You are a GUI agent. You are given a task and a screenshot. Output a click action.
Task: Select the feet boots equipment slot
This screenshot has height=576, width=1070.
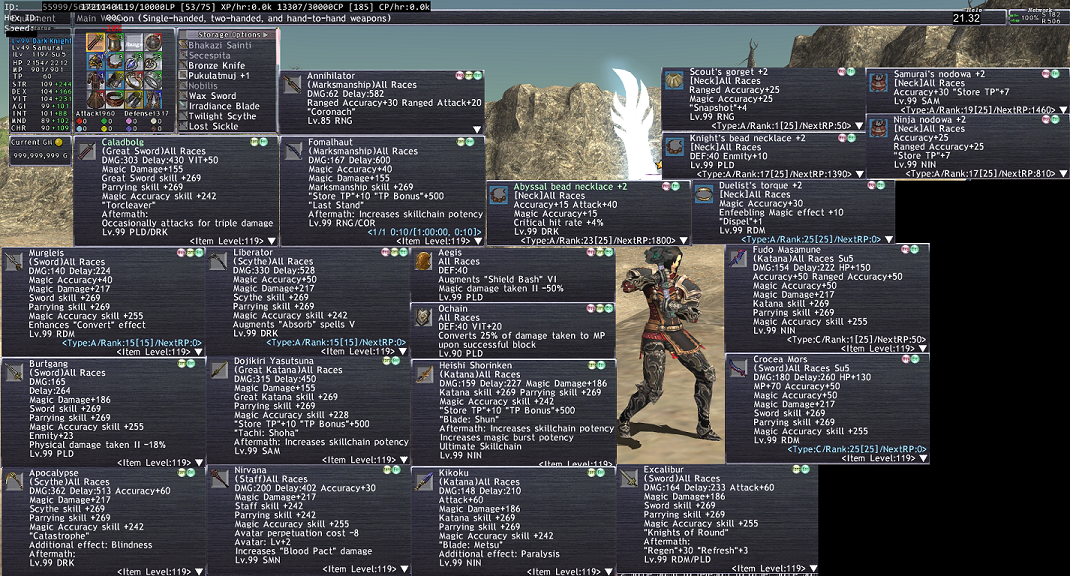(153, 100)
